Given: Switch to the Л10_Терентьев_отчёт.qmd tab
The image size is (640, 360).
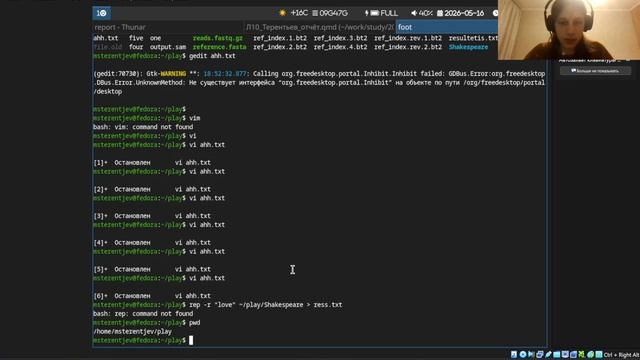Looking at the screenshot, I should [319, 27].
